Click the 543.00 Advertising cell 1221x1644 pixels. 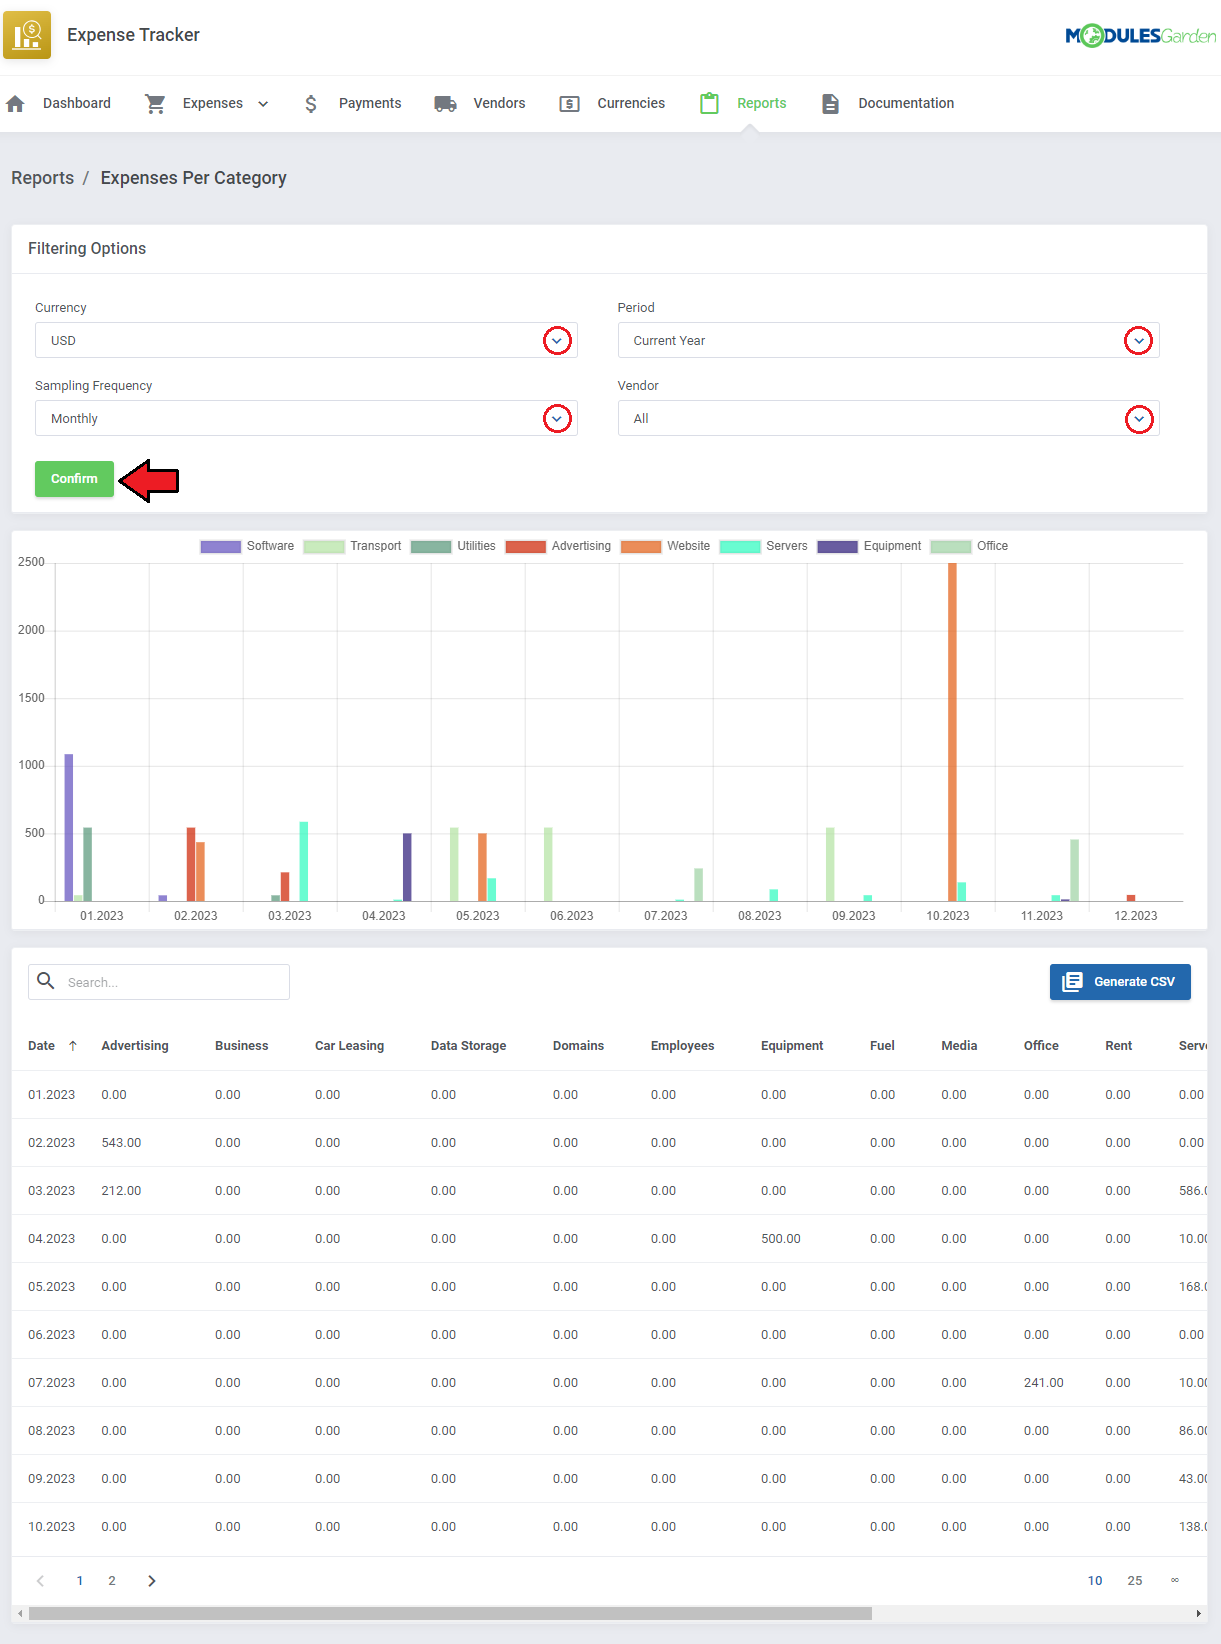click(x=121, y=1143)
